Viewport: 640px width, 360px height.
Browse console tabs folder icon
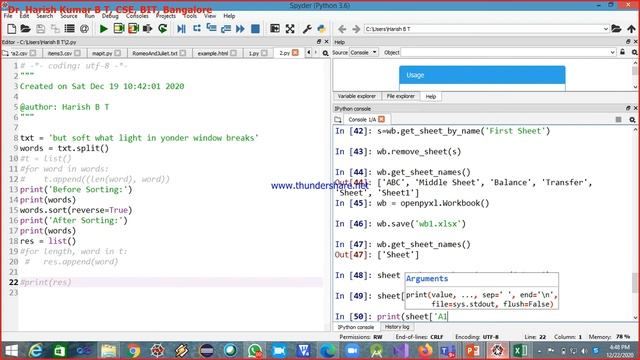[338, 120]
